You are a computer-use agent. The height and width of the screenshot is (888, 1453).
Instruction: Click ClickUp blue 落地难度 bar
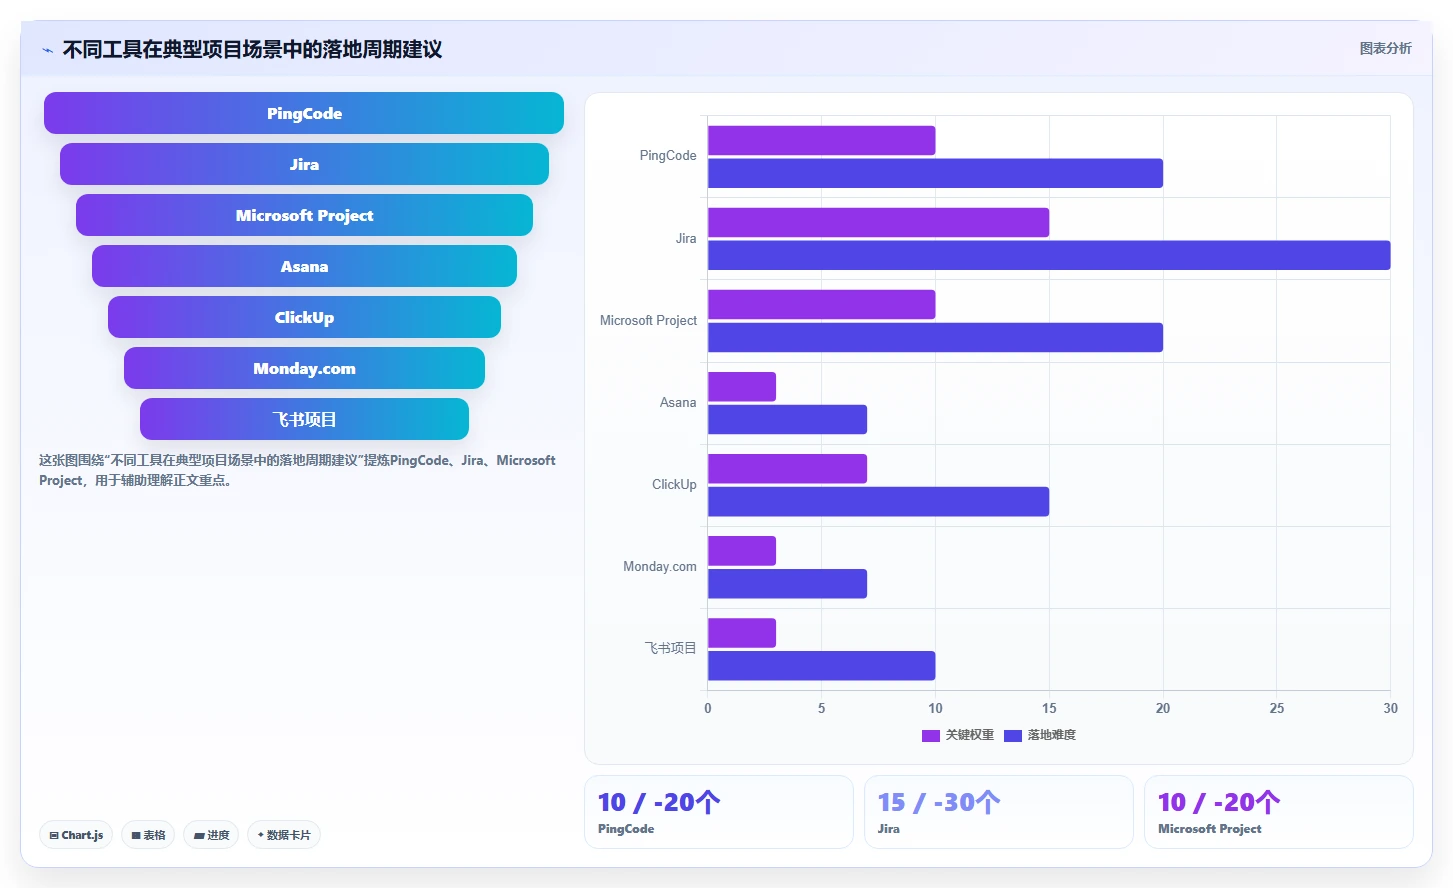pos(878,502)
